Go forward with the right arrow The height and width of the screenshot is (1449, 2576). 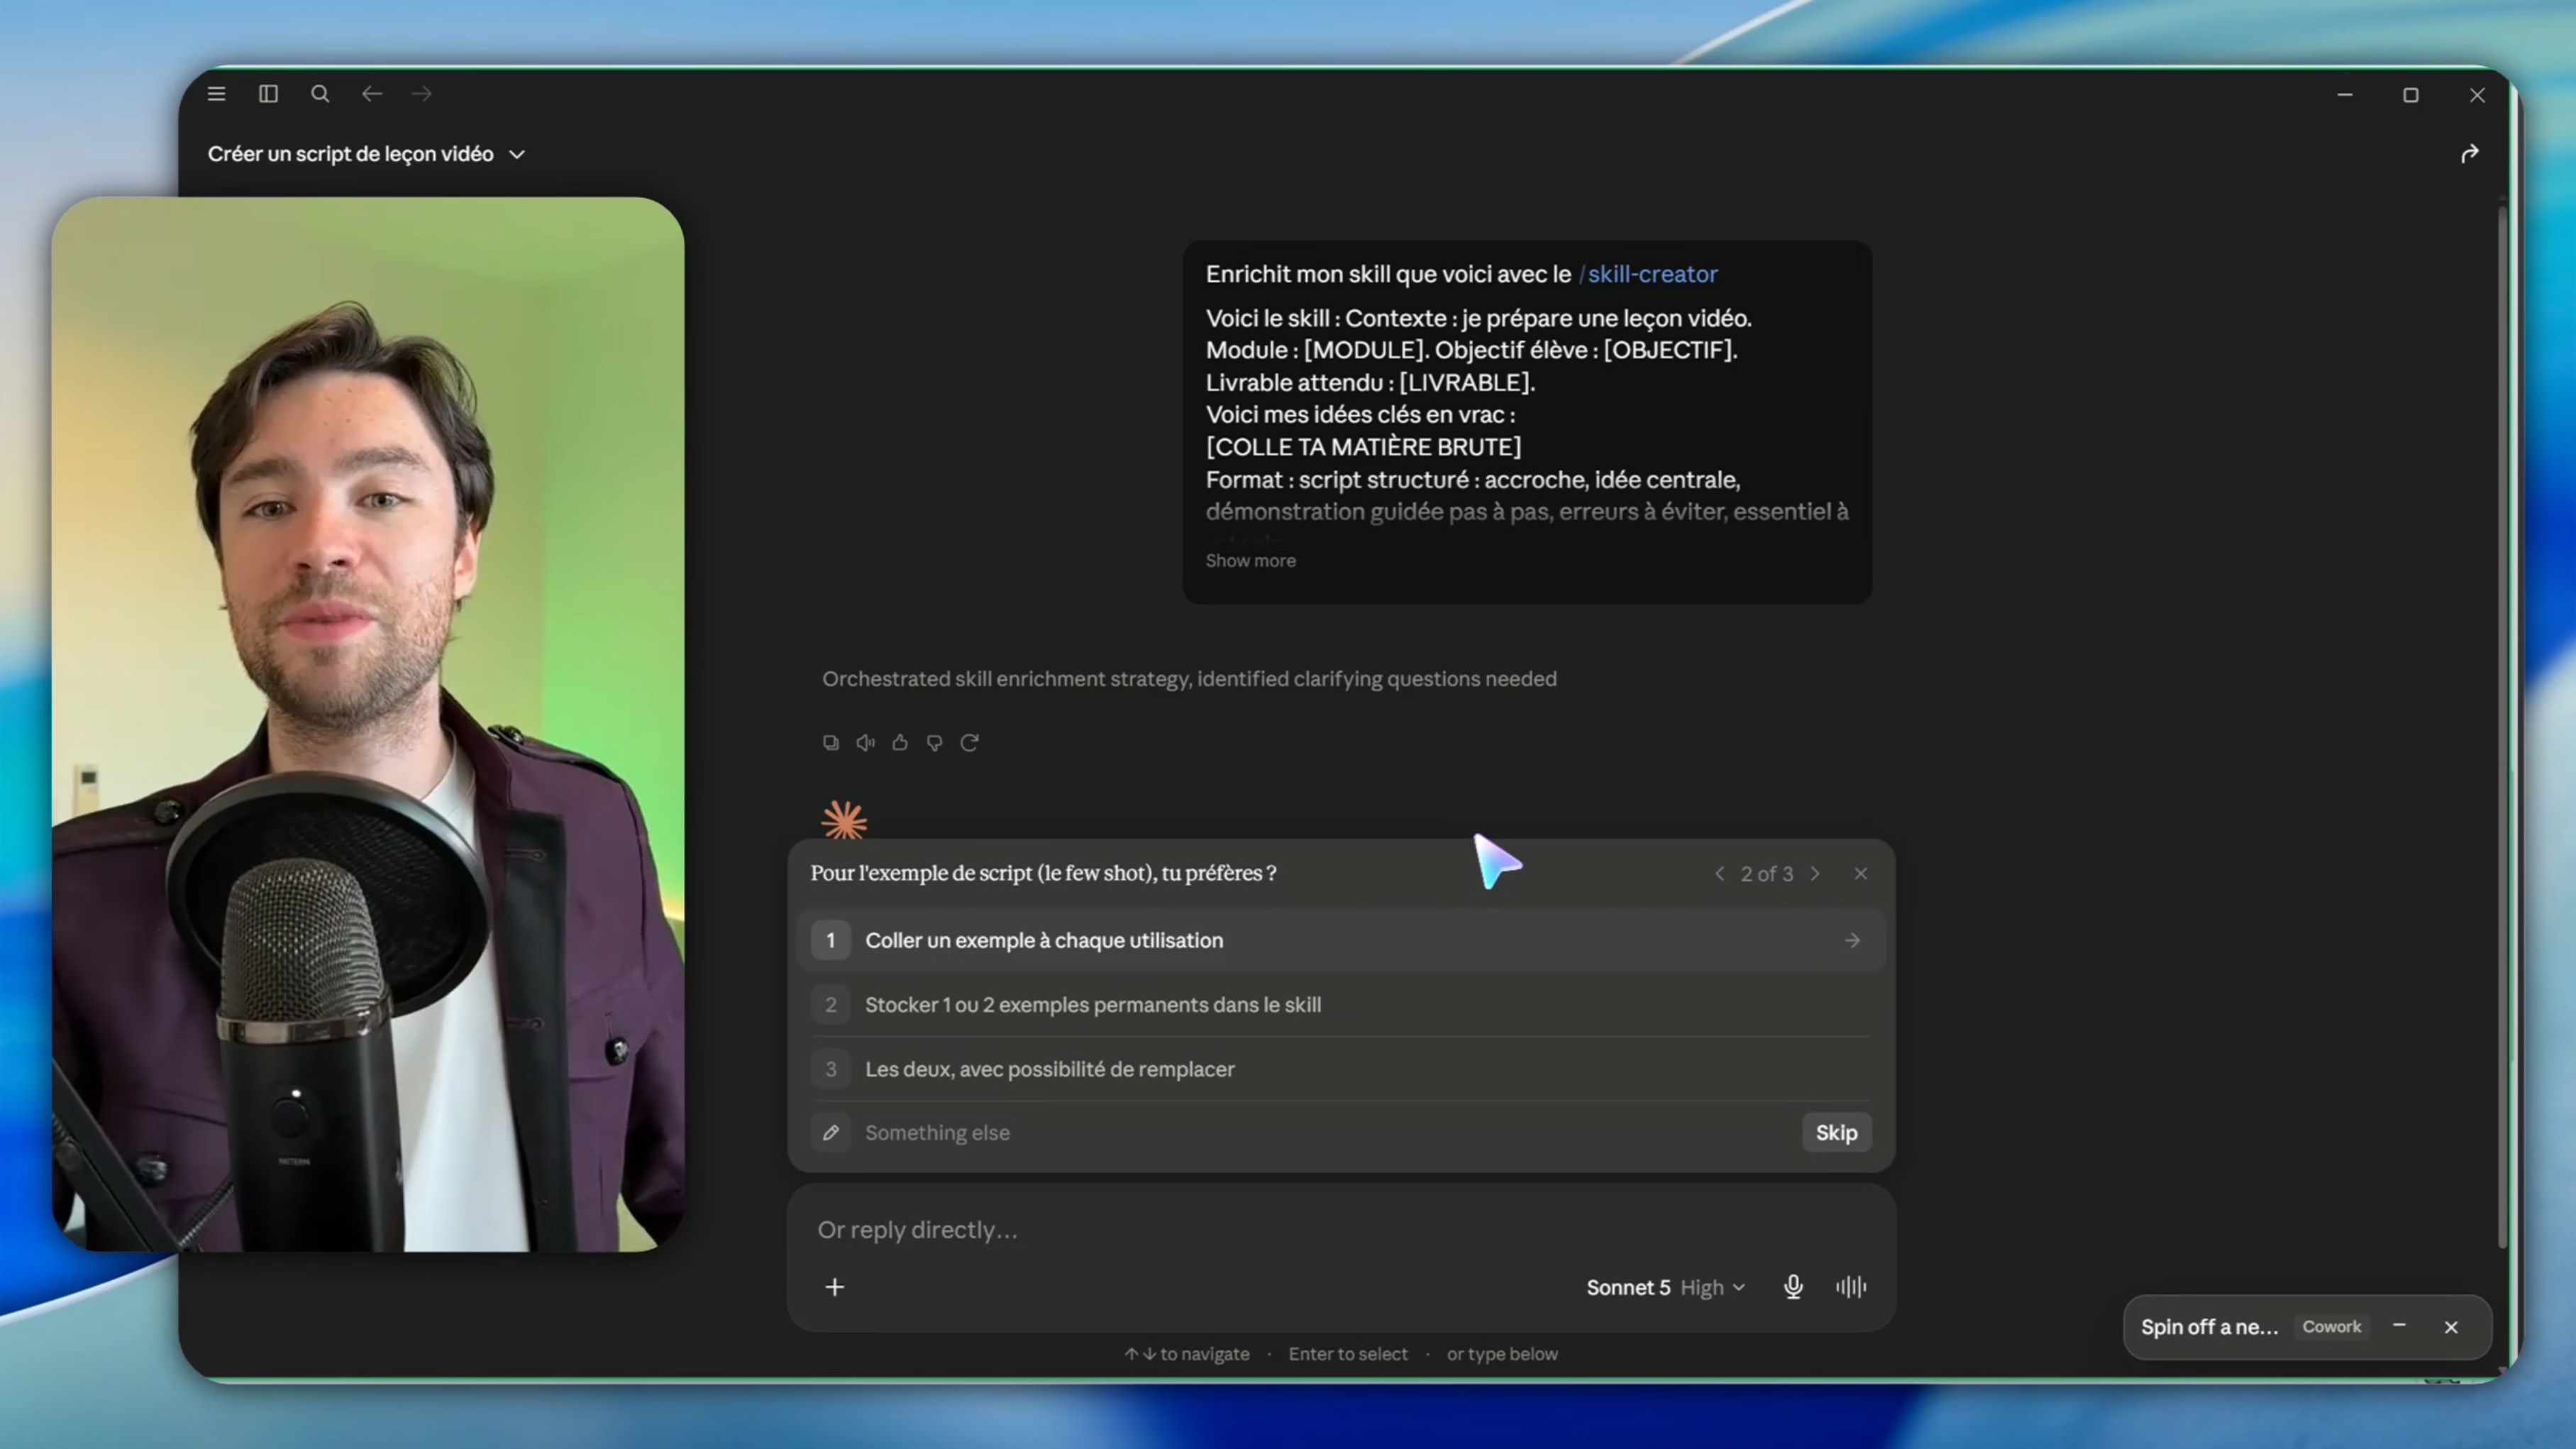coord(422,94)
